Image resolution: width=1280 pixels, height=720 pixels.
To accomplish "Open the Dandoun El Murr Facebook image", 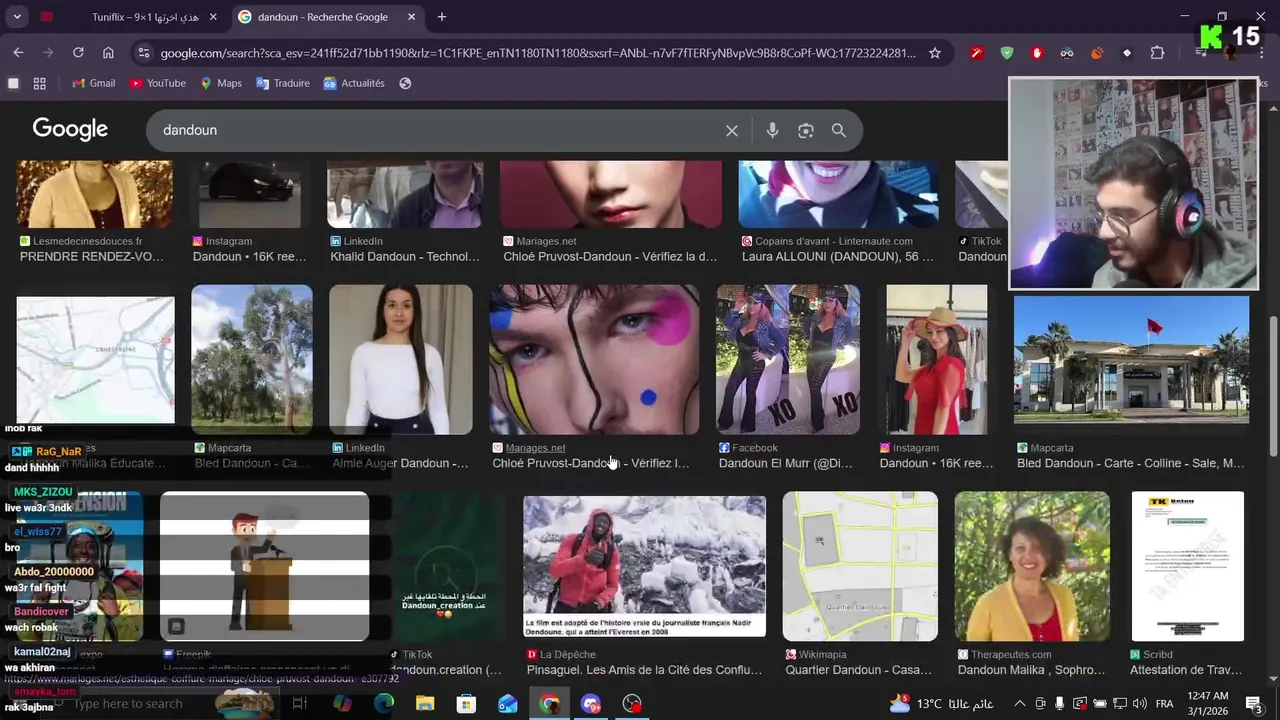I will tap(788, 360).
